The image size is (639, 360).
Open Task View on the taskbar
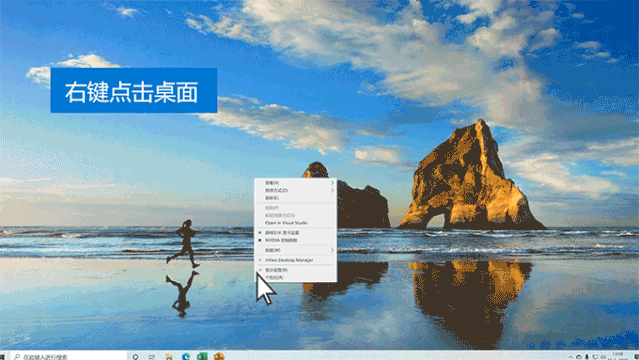(x=152, y=357)
